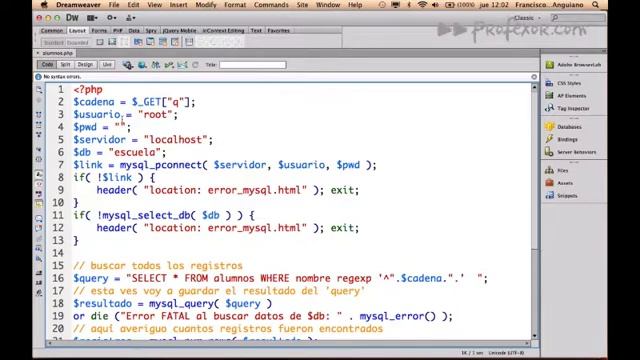
Task: Open the Tag Inspector panel icon
Action: click(549, 108)
